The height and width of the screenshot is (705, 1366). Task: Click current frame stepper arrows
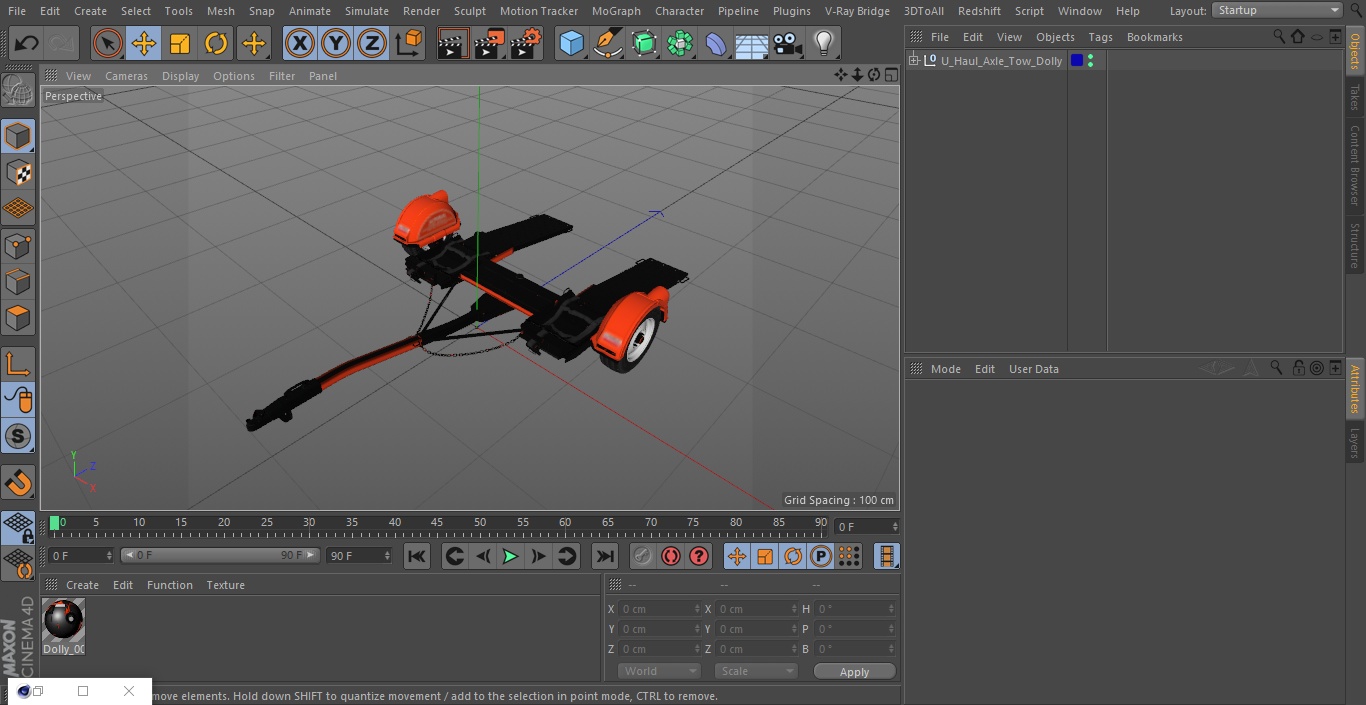895,526
